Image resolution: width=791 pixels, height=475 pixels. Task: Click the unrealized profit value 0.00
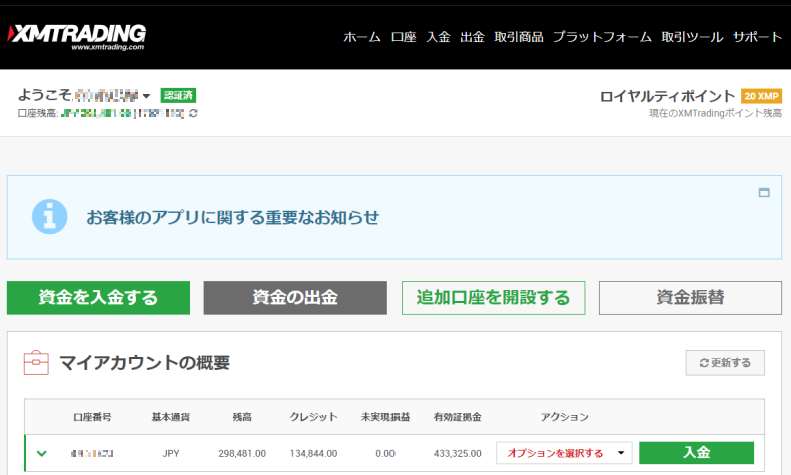(x=385, y=453)
